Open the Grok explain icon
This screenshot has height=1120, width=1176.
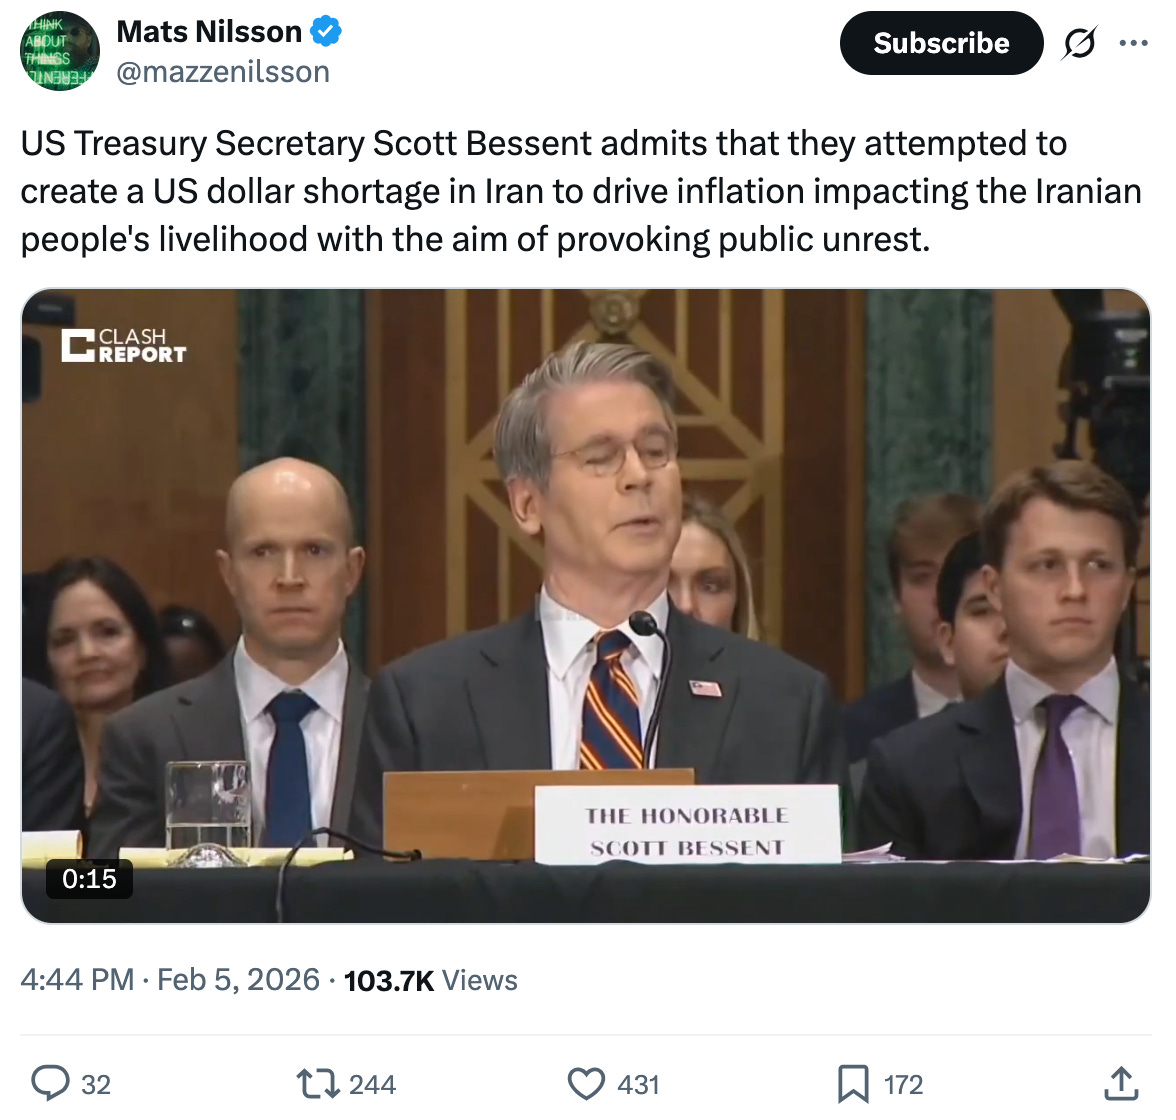(1080, 43)
